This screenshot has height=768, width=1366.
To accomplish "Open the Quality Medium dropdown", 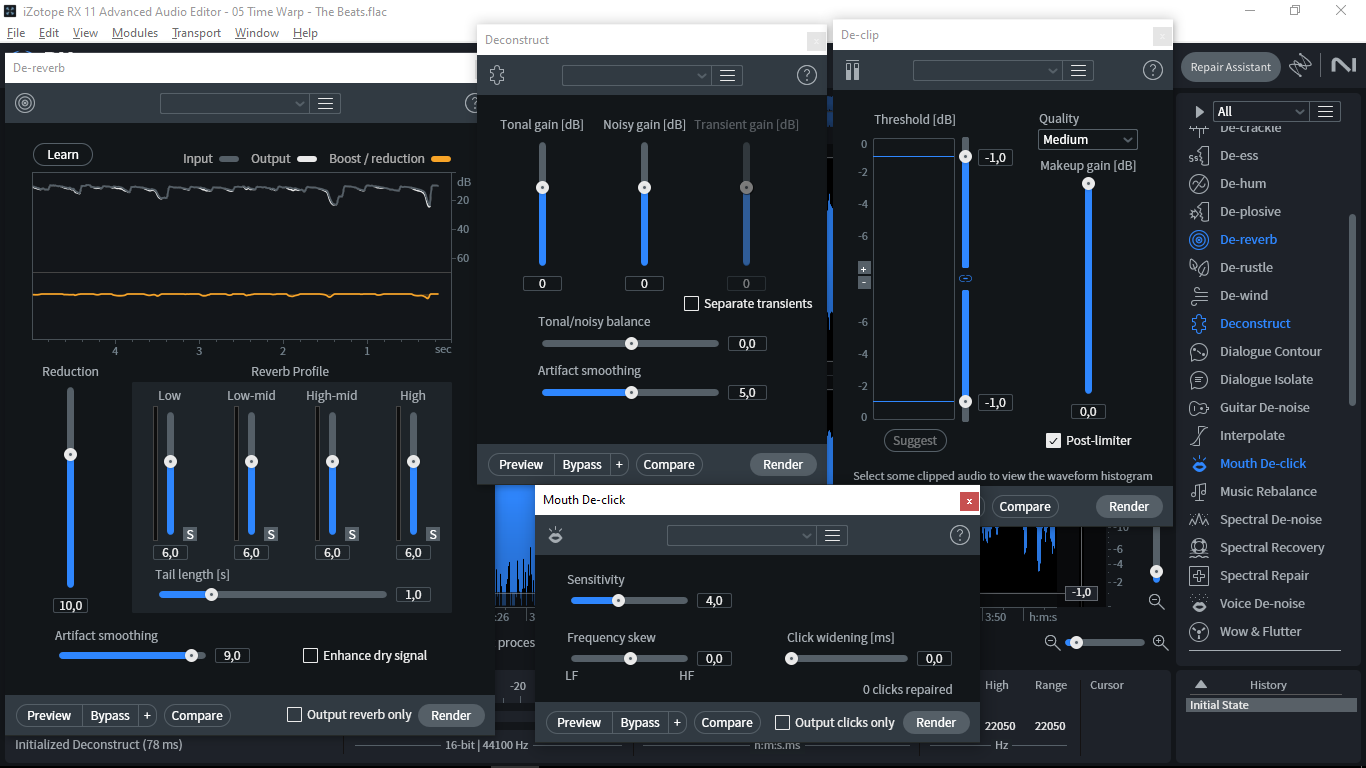I will 1088,140.
